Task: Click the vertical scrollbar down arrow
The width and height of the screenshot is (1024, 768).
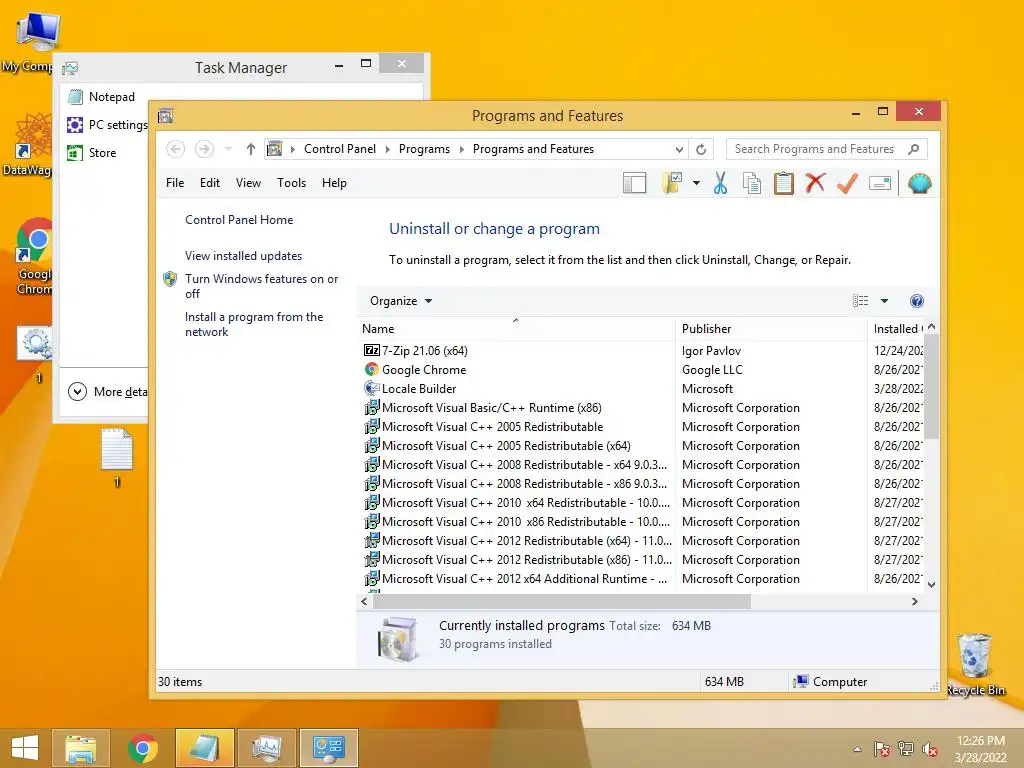Action: [x=931, y=585]
